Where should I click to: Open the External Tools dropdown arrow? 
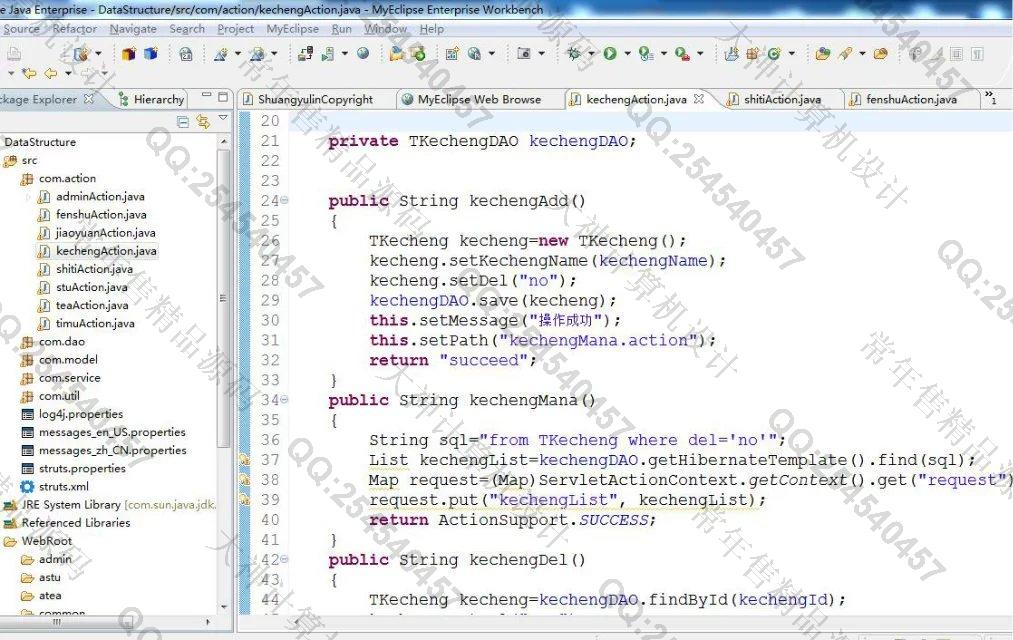[x=700, y=54]
